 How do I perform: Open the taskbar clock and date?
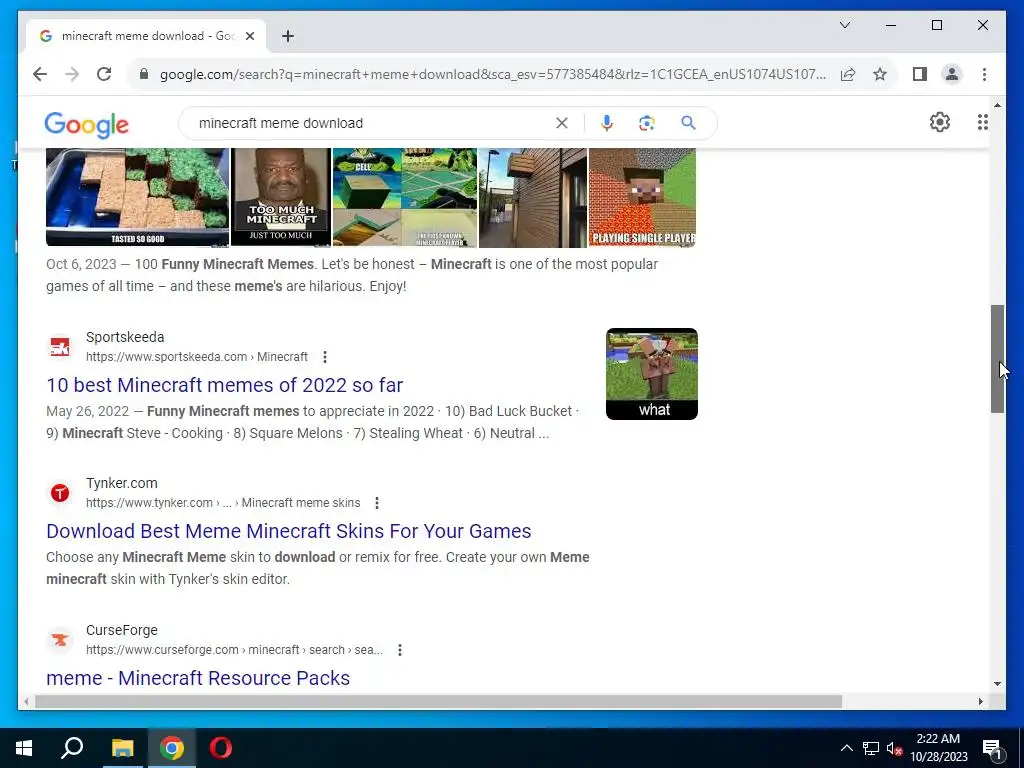pos(938,748)
